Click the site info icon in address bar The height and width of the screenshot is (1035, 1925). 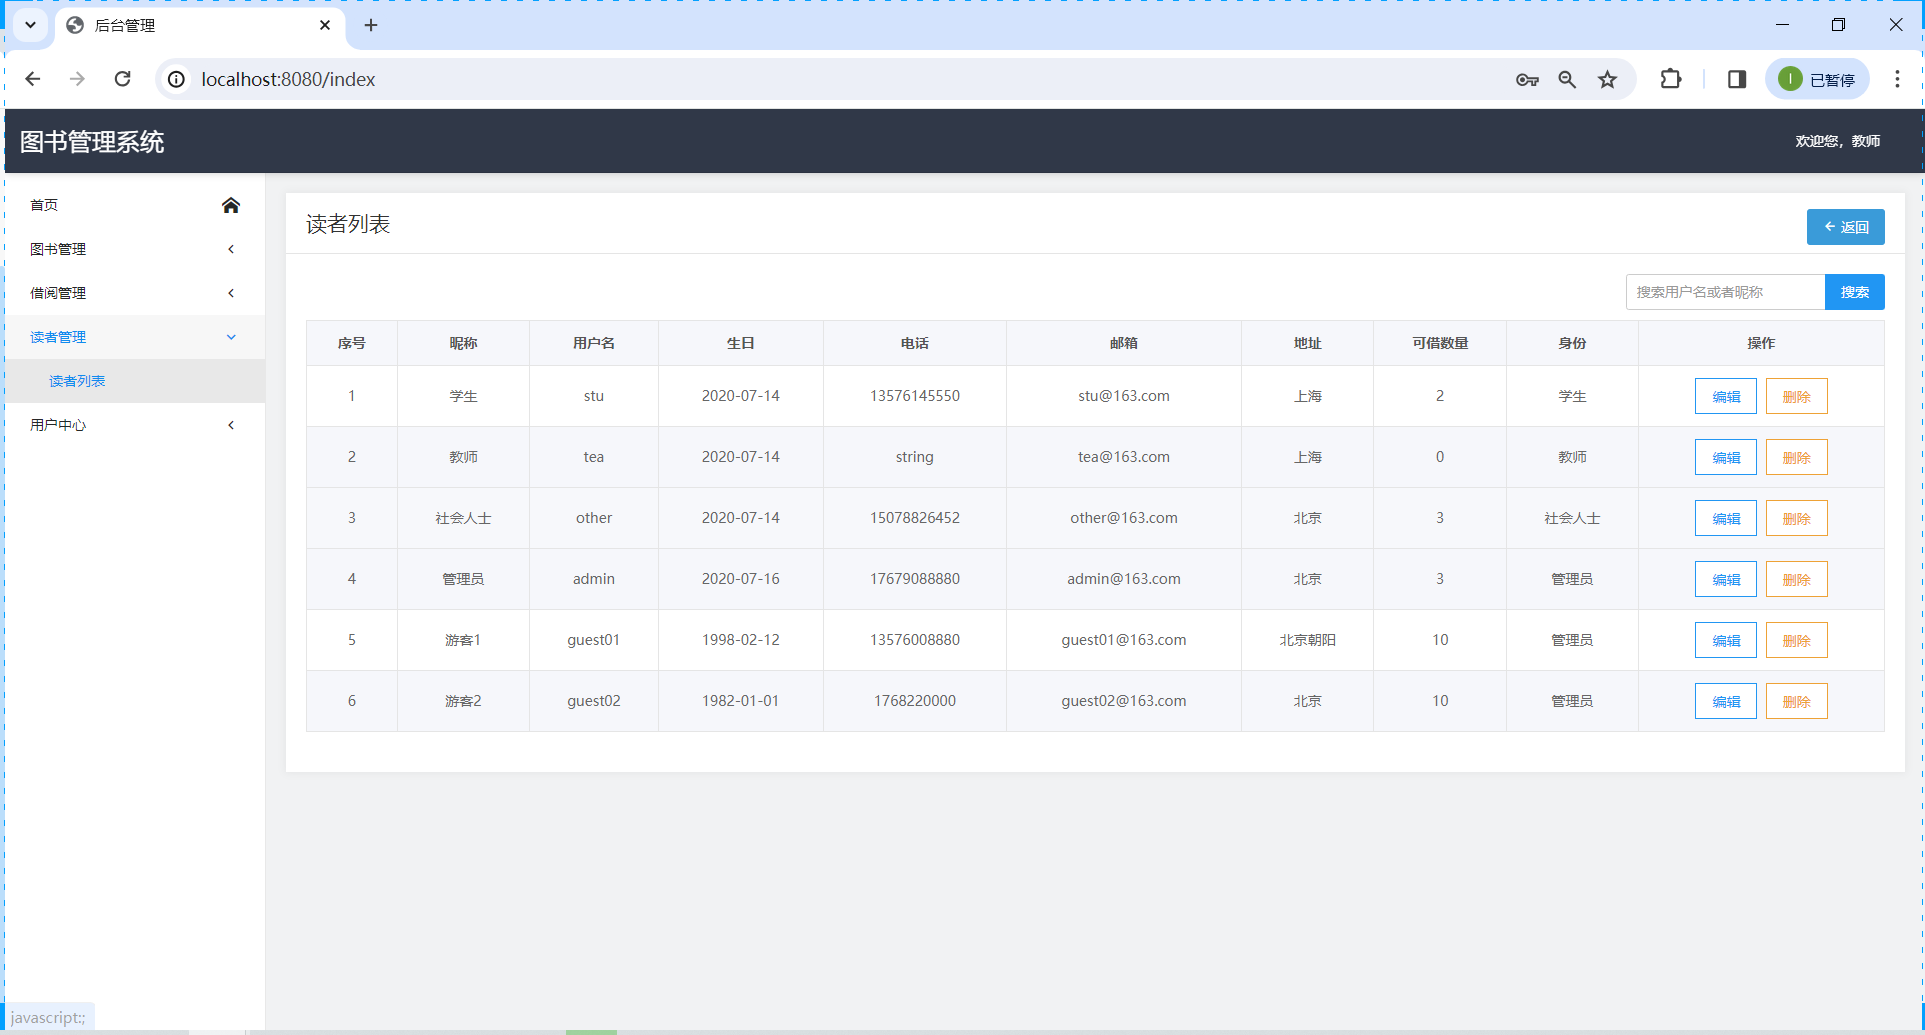coord(176,79)
